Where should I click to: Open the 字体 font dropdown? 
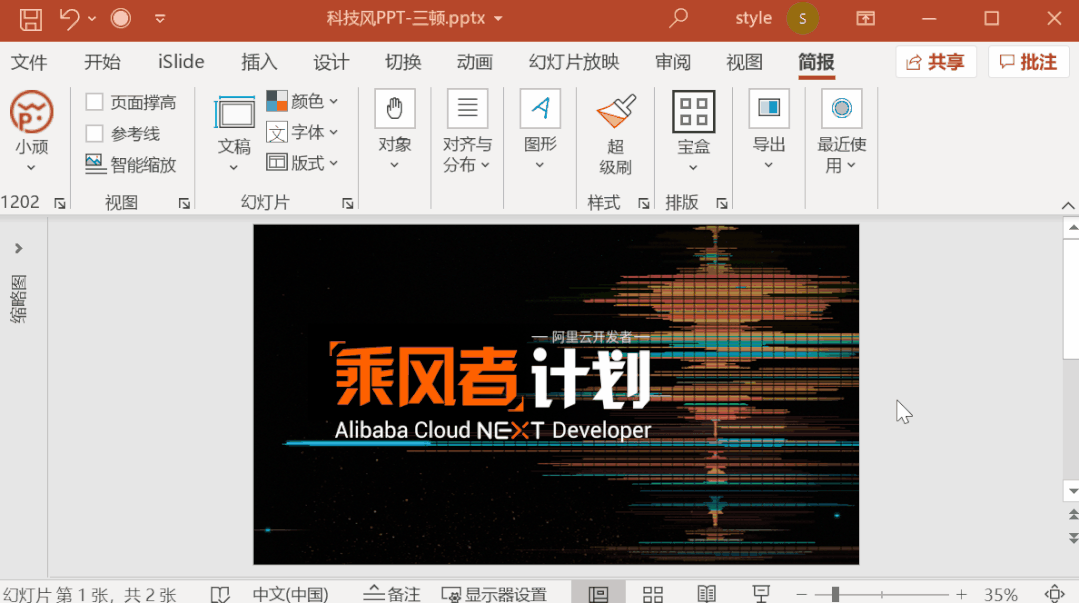point(303,131)
